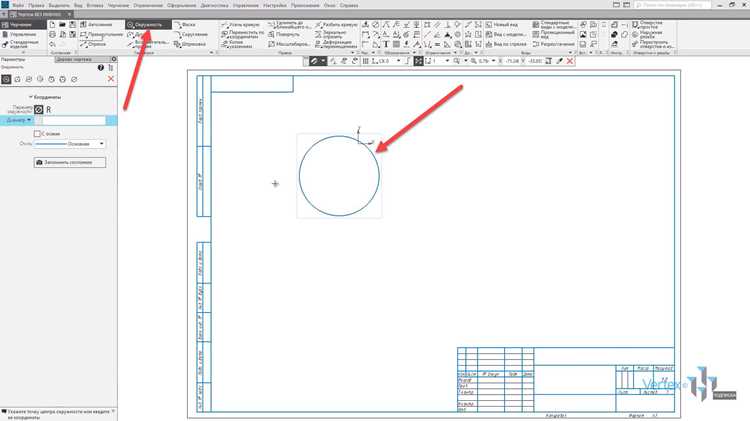Open the Черчение menu

(x=118, y=5)
